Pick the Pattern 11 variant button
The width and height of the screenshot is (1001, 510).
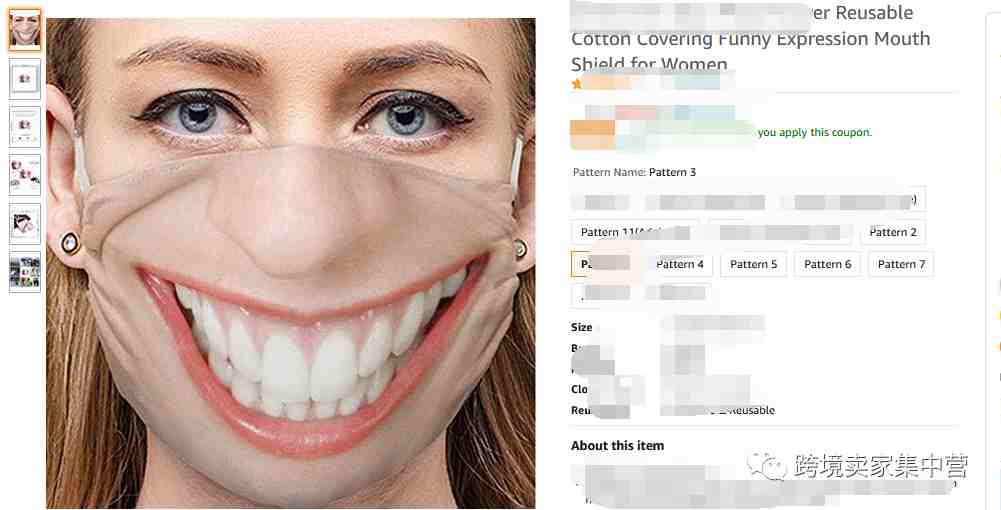635,232
